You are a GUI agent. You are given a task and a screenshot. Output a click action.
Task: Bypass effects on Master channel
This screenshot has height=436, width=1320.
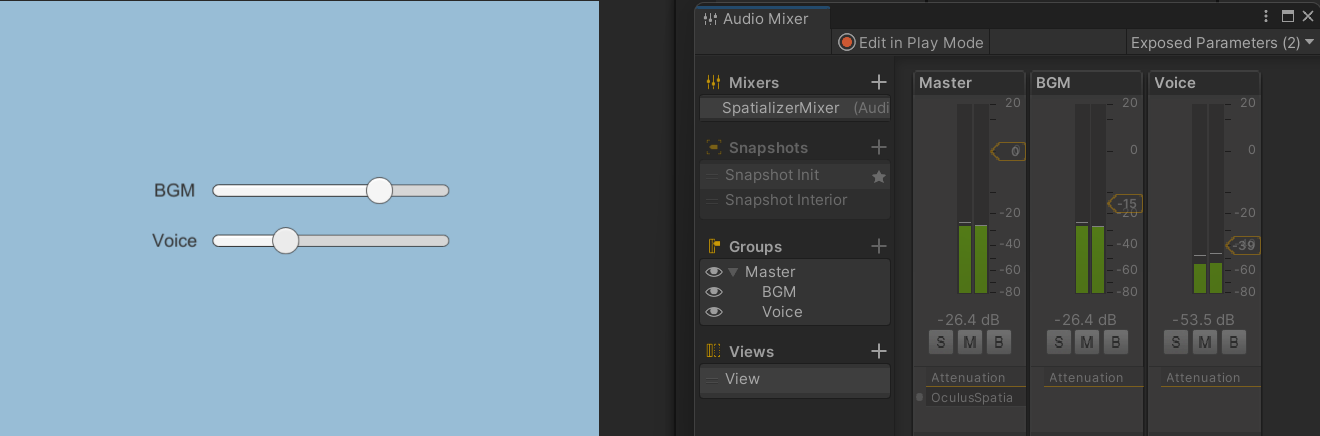coord(998,343)
